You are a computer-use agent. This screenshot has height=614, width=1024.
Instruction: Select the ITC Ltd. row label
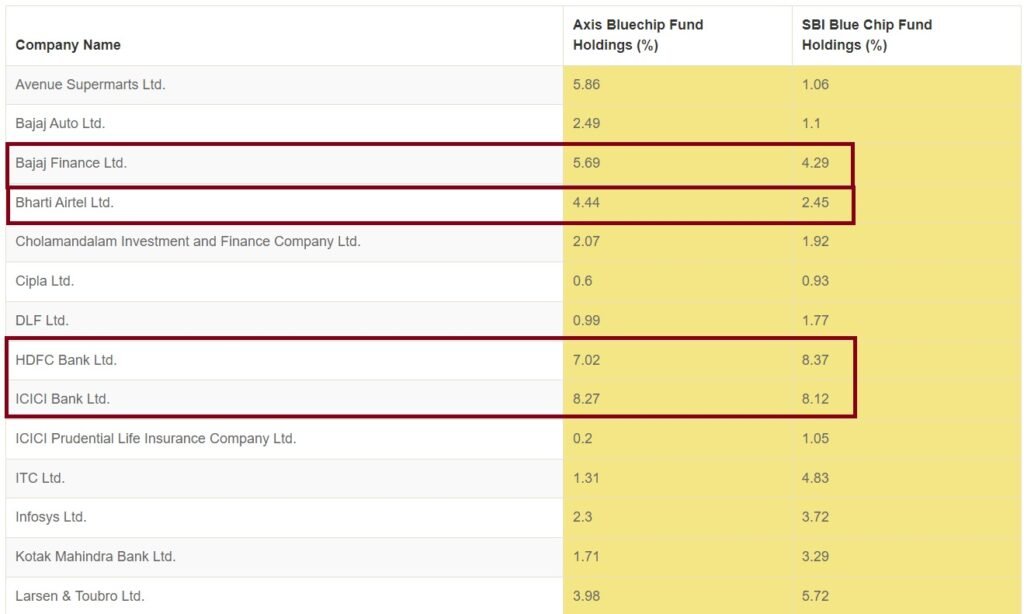coord(40,478)
